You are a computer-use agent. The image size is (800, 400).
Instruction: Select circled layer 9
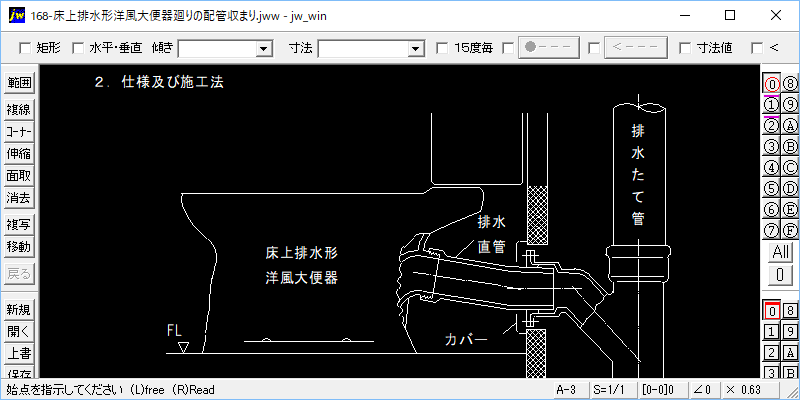click(x=790, y=105)
